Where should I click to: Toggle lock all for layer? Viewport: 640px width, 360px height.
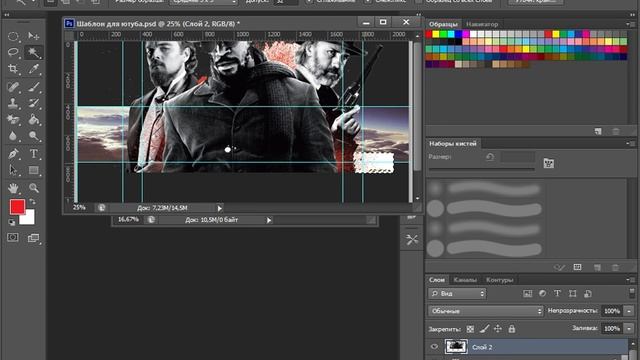[x=512, y=329]
